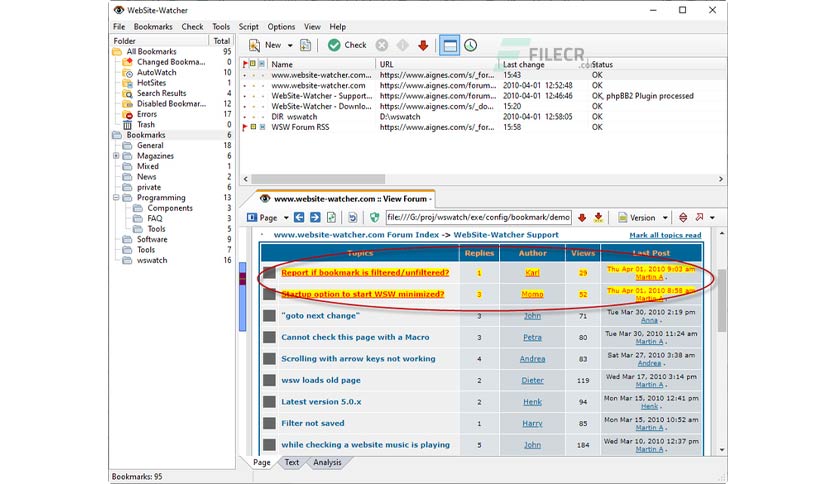Collapse the Programming folder
This screenshot has height=484, width=836.
[116, 197]
